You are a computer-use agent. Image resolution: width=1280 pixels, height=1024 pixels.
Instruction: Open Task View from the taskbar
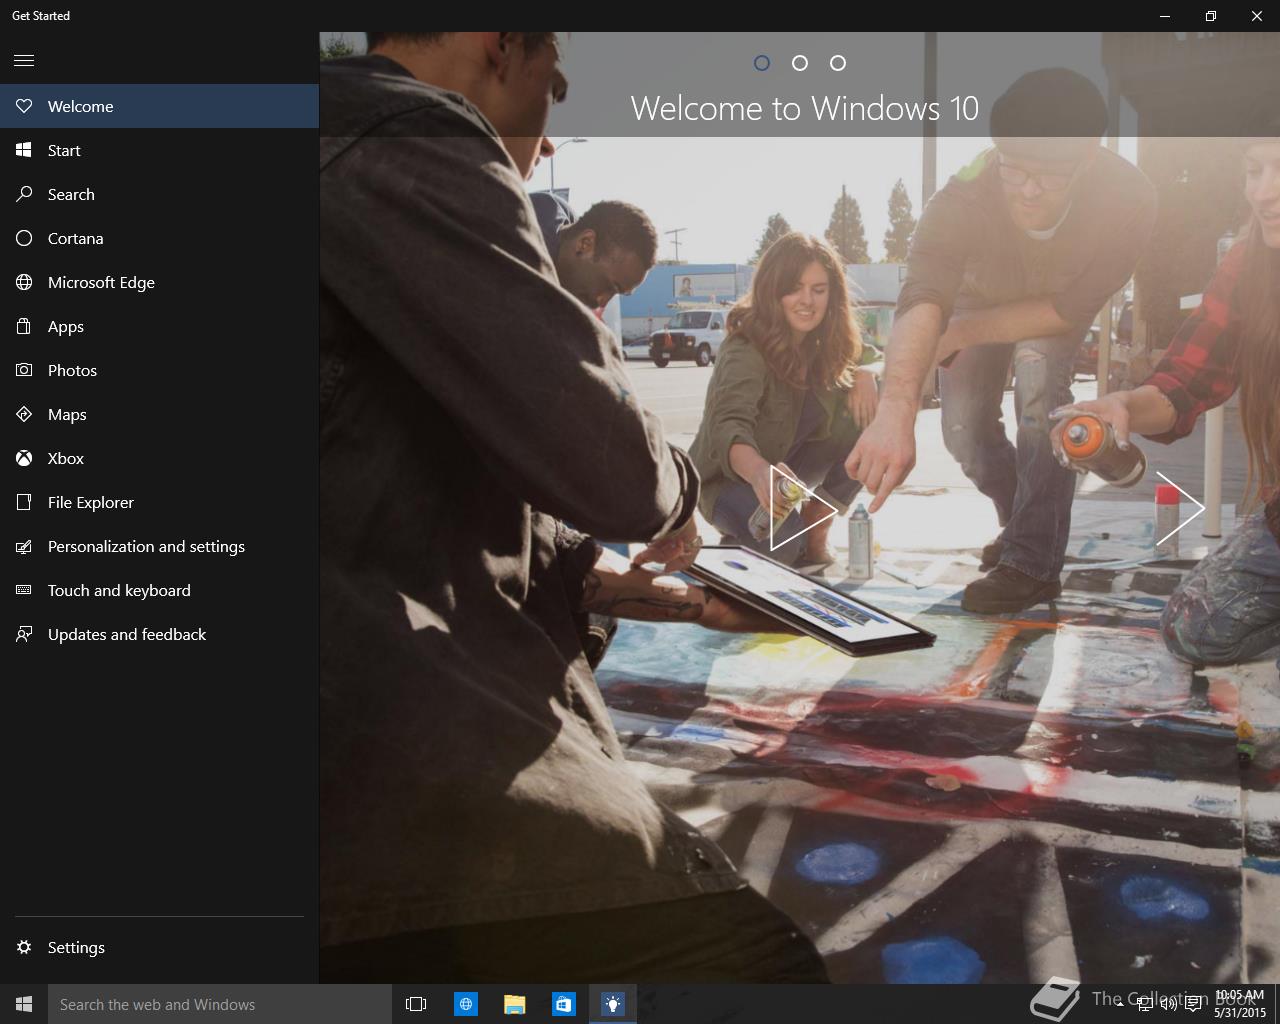[416, 1004]
